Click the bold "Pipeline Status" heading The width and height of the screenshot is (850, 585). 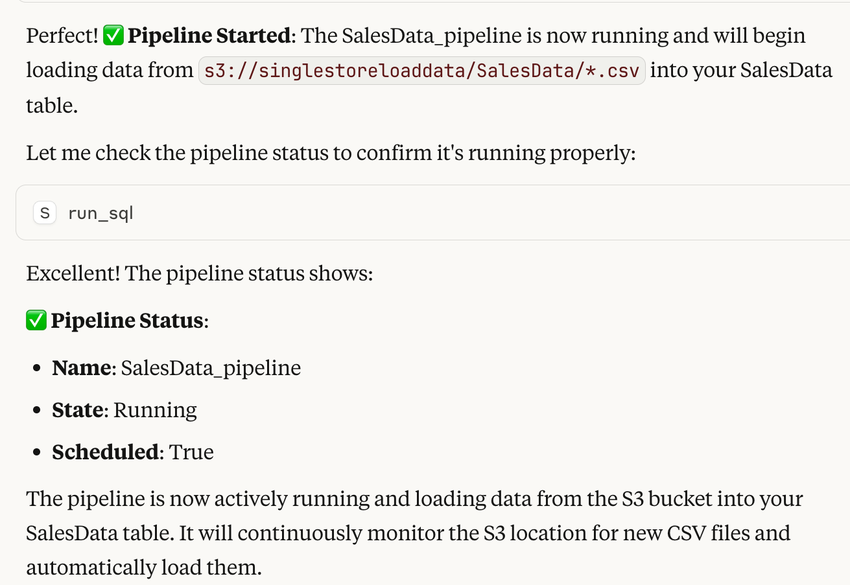(x=128, y=320)
